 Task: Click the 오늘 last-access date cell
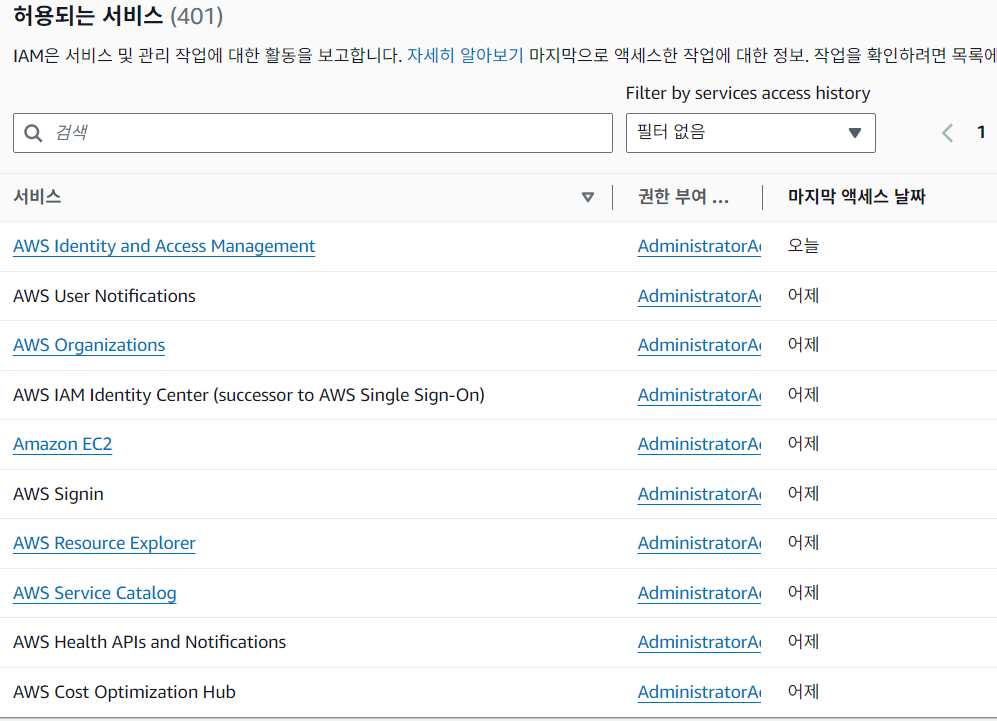(x=803, y=245)
